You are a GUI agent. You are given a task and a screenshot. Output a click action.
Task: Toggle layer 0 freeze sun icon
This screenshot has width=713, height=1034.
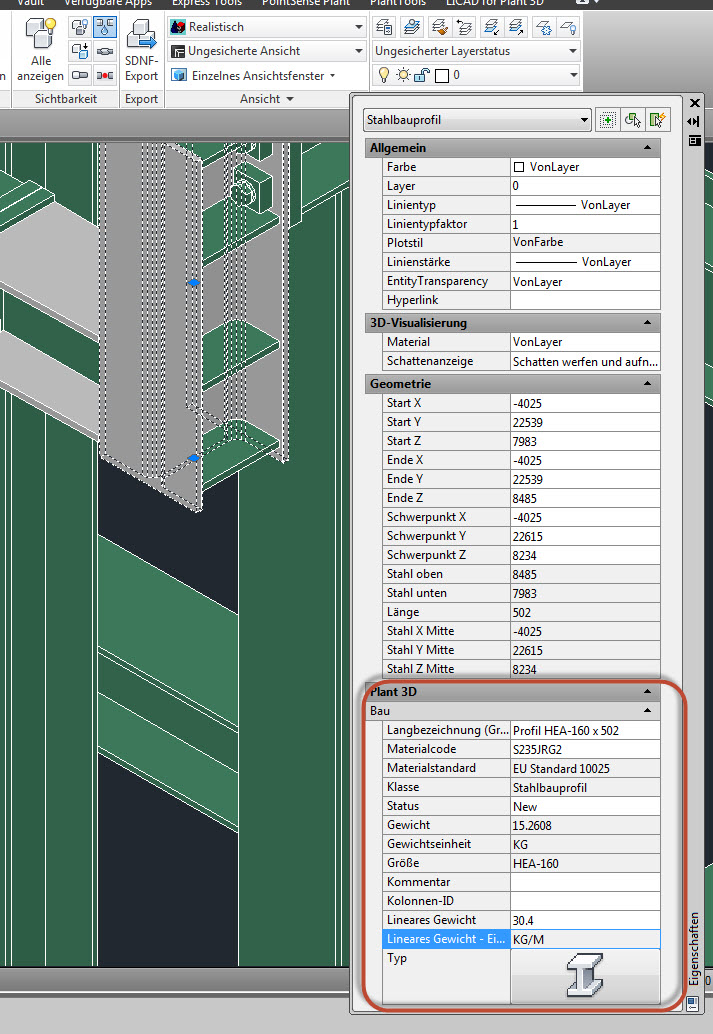pyautogui.click(x=403, y=75)
